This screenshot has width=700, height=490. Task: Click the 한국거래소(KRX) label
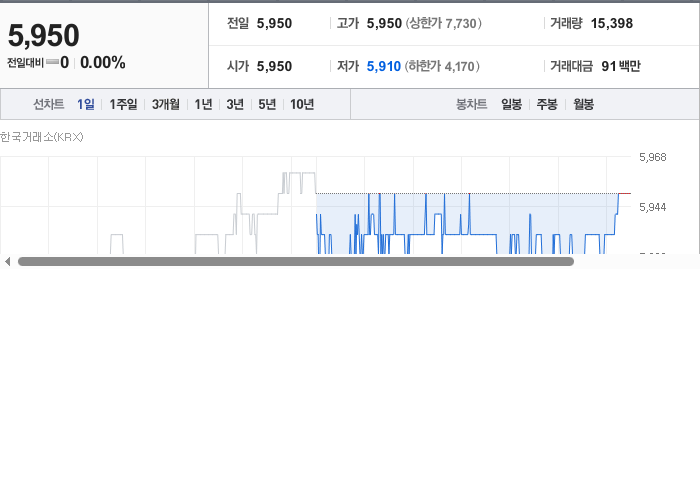click(x=42, y=137)
